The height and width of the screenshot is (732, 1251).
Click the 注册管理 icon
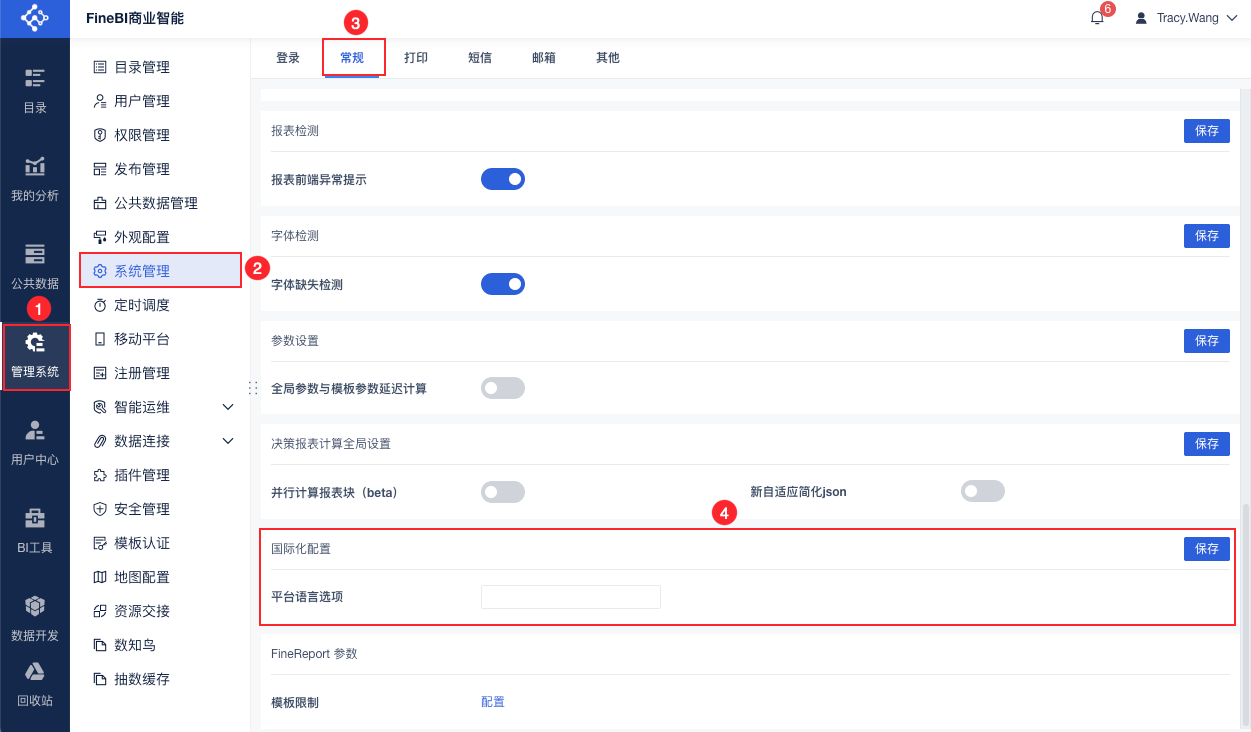click(99, 373)
